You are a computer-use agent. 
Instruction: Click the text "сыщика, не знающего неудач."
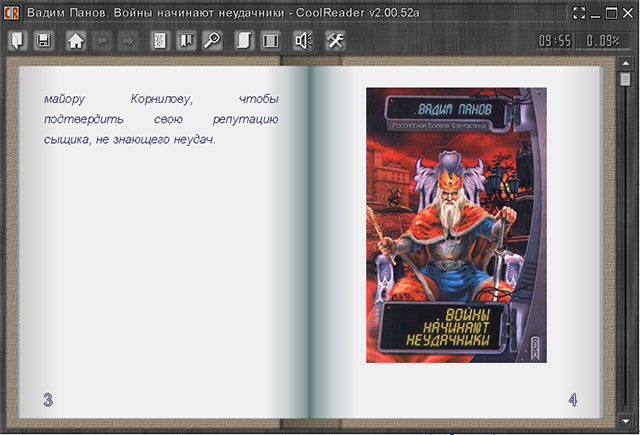pos(129,140)
